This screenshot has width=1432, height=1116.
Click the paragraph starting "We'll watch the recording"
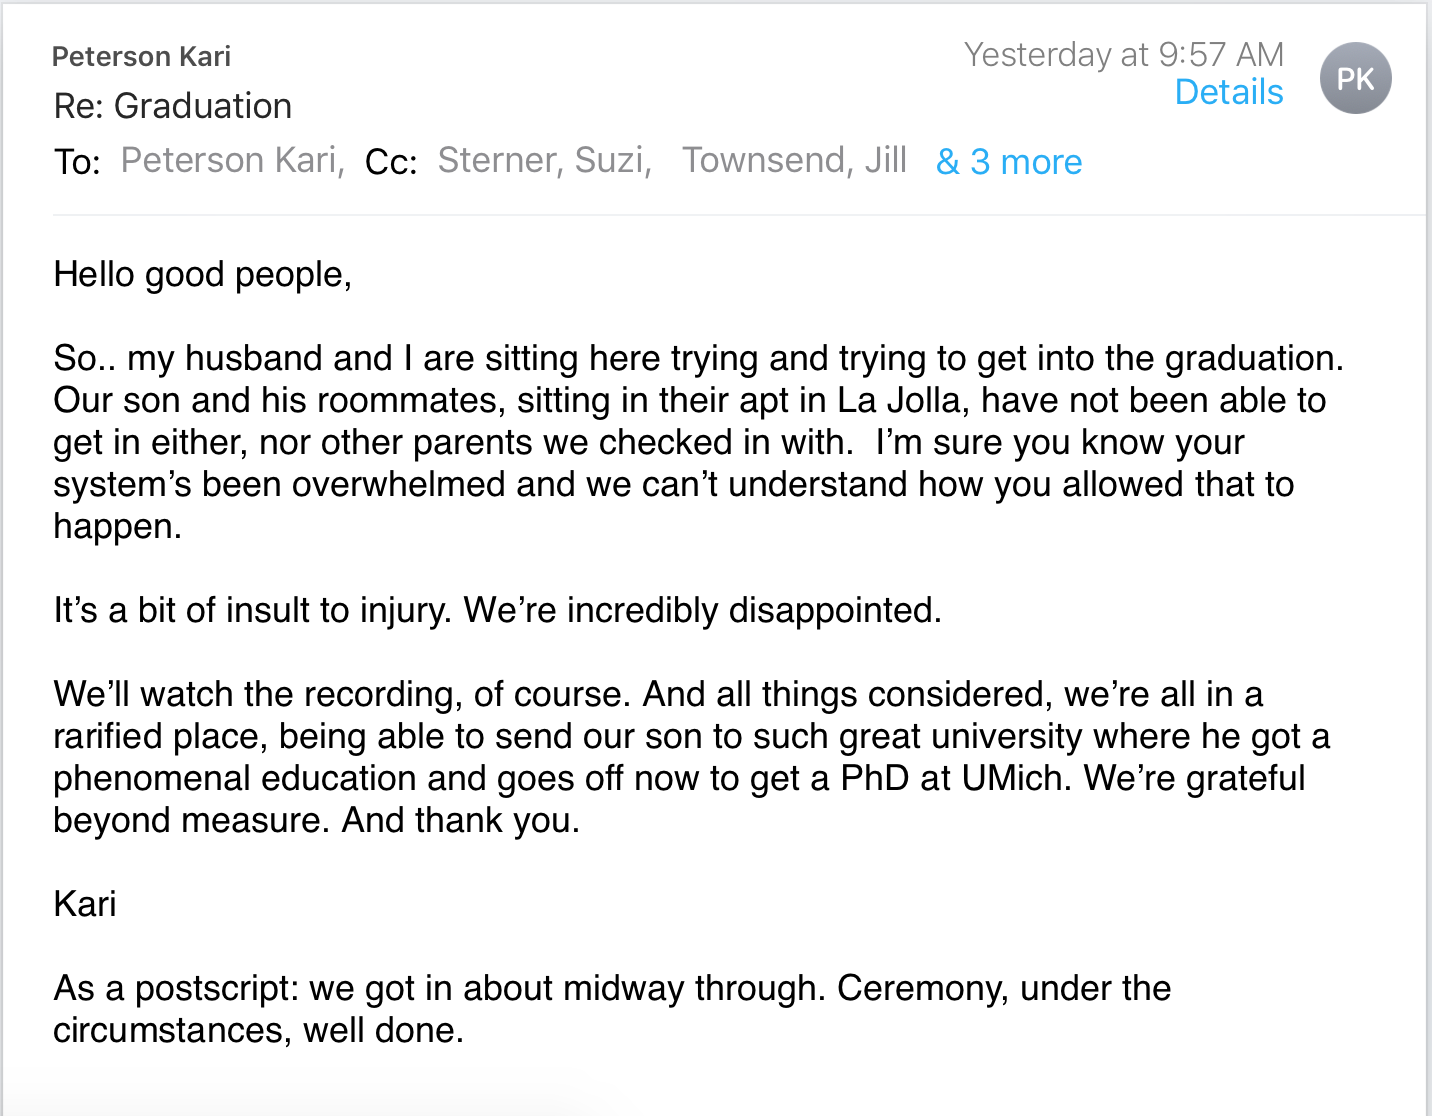click(690, 757)
